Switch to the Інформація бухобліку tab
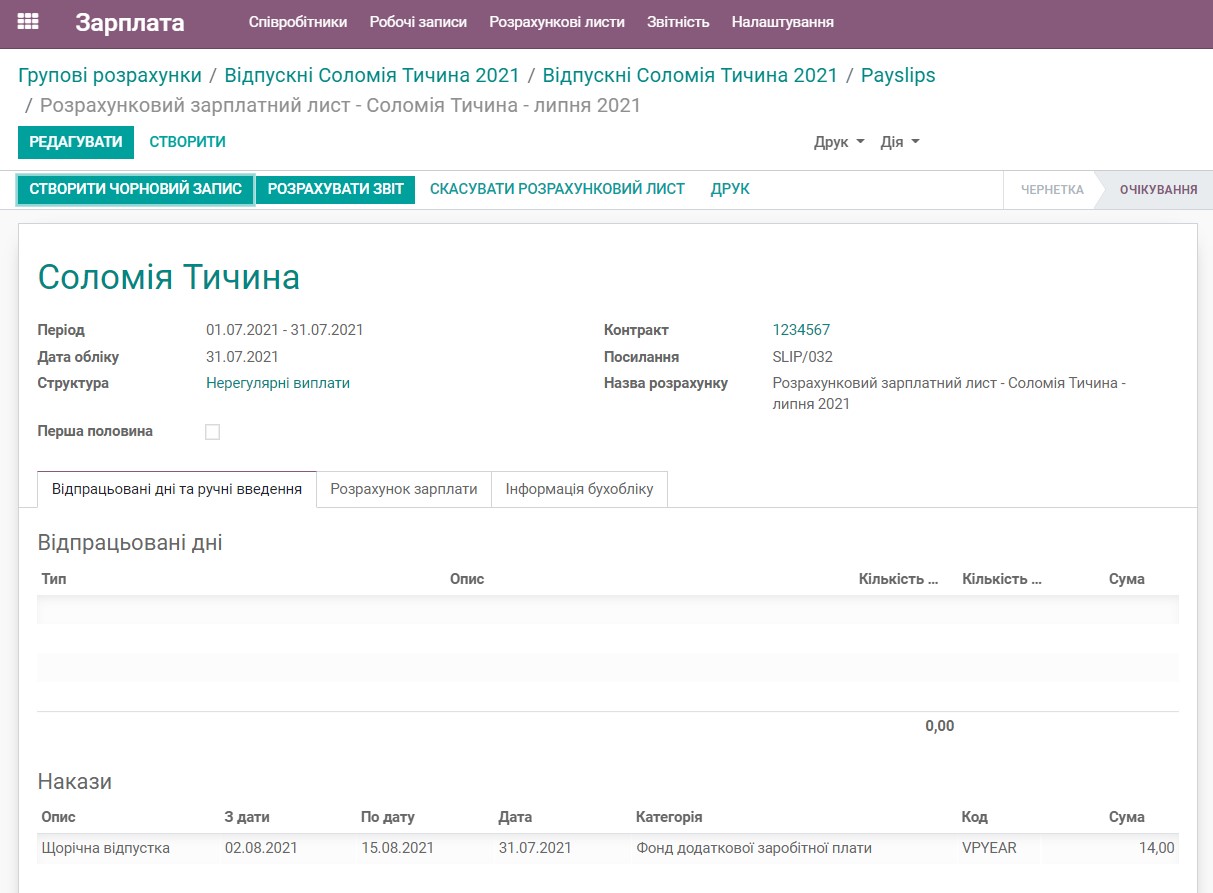Viewport: 1213px width, 893px height. 578,489
